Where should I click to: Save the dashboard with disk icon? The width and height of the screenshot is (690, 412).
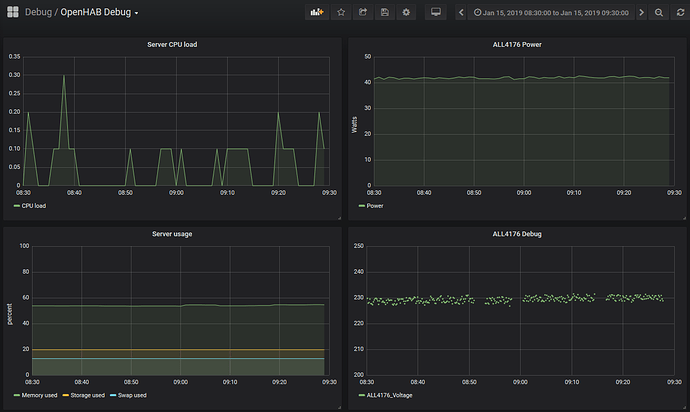(x=385, y=12)
